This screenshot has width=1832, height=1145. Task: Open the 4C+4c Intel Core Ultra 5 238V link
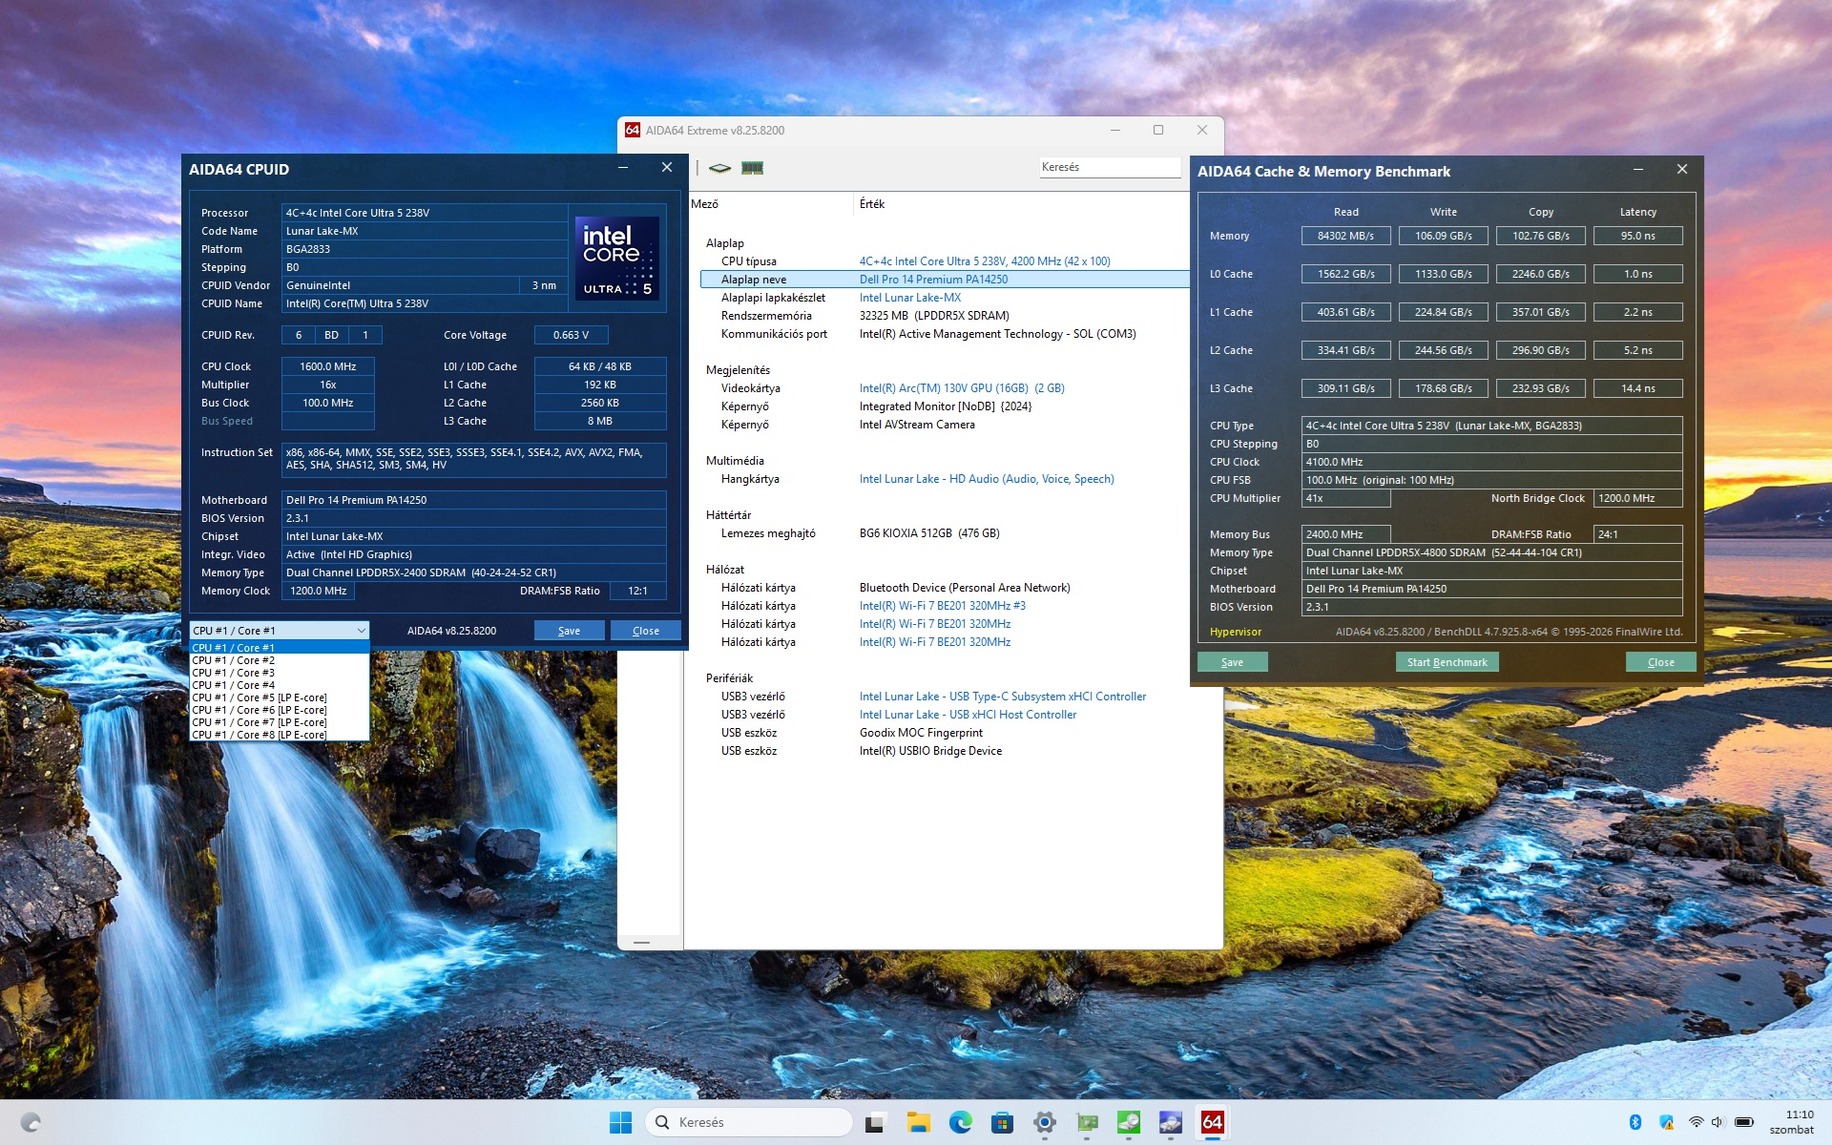pyautogui.click(x=985, y=261)
